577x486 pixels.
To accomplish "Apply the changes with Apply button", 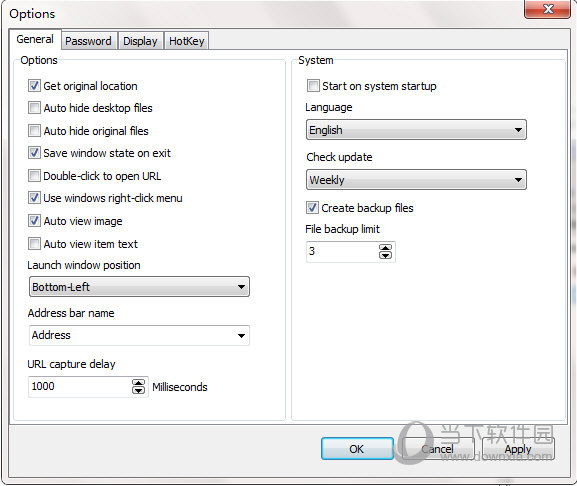I will 518,449.
